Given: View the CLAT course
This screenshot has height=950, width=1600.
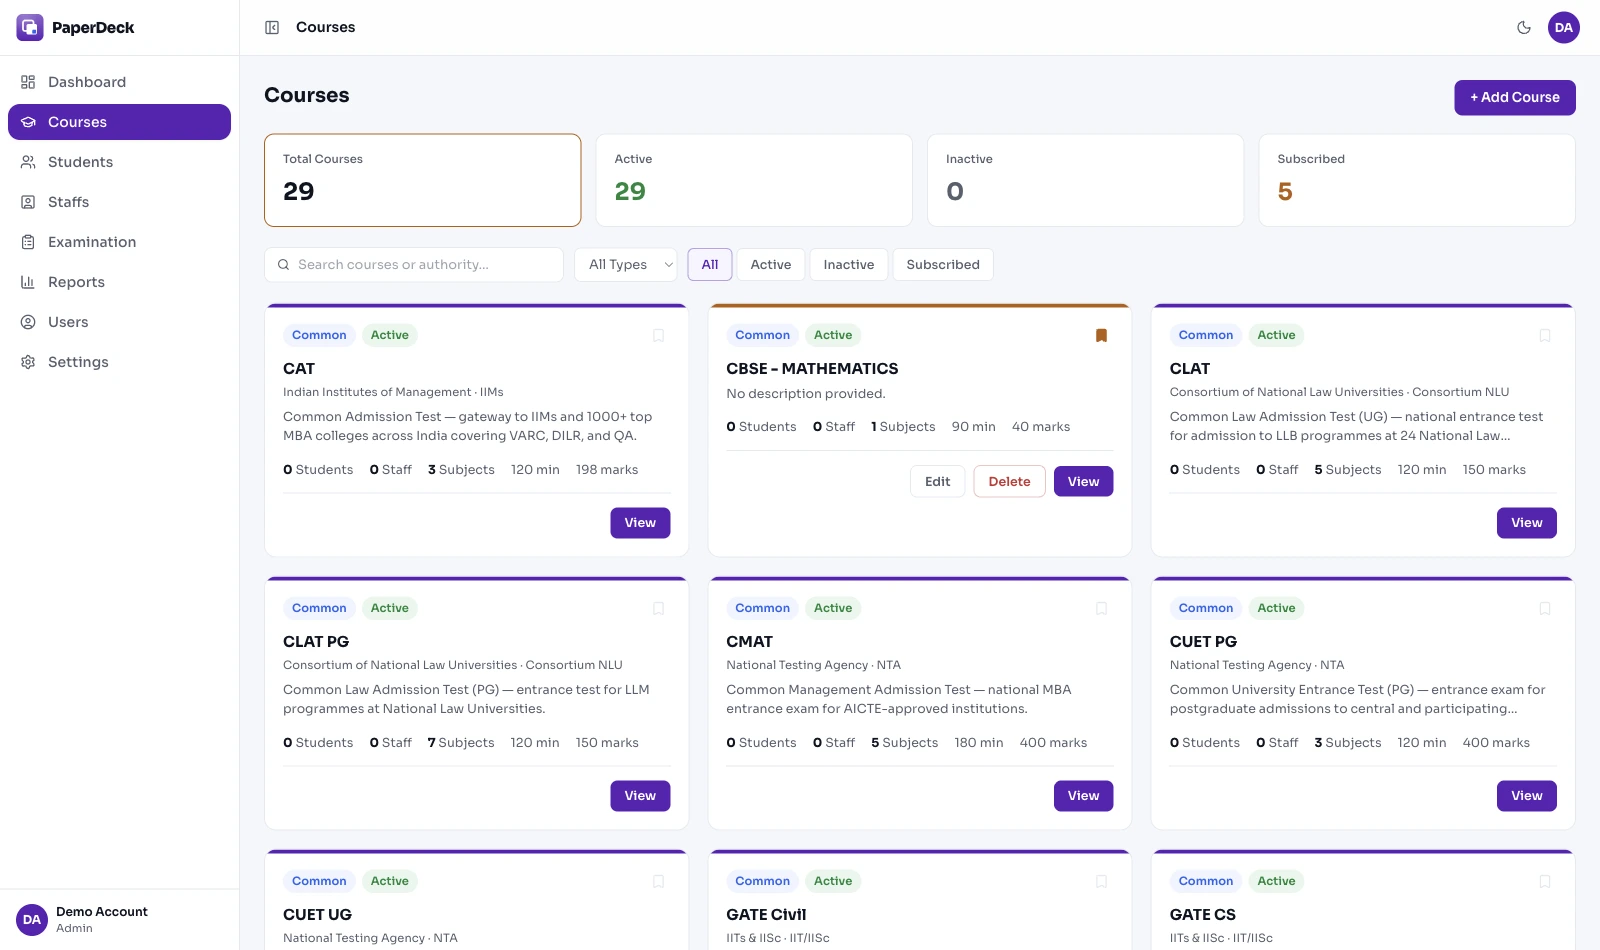Looking at the screenshot, I should [1527, 523].
